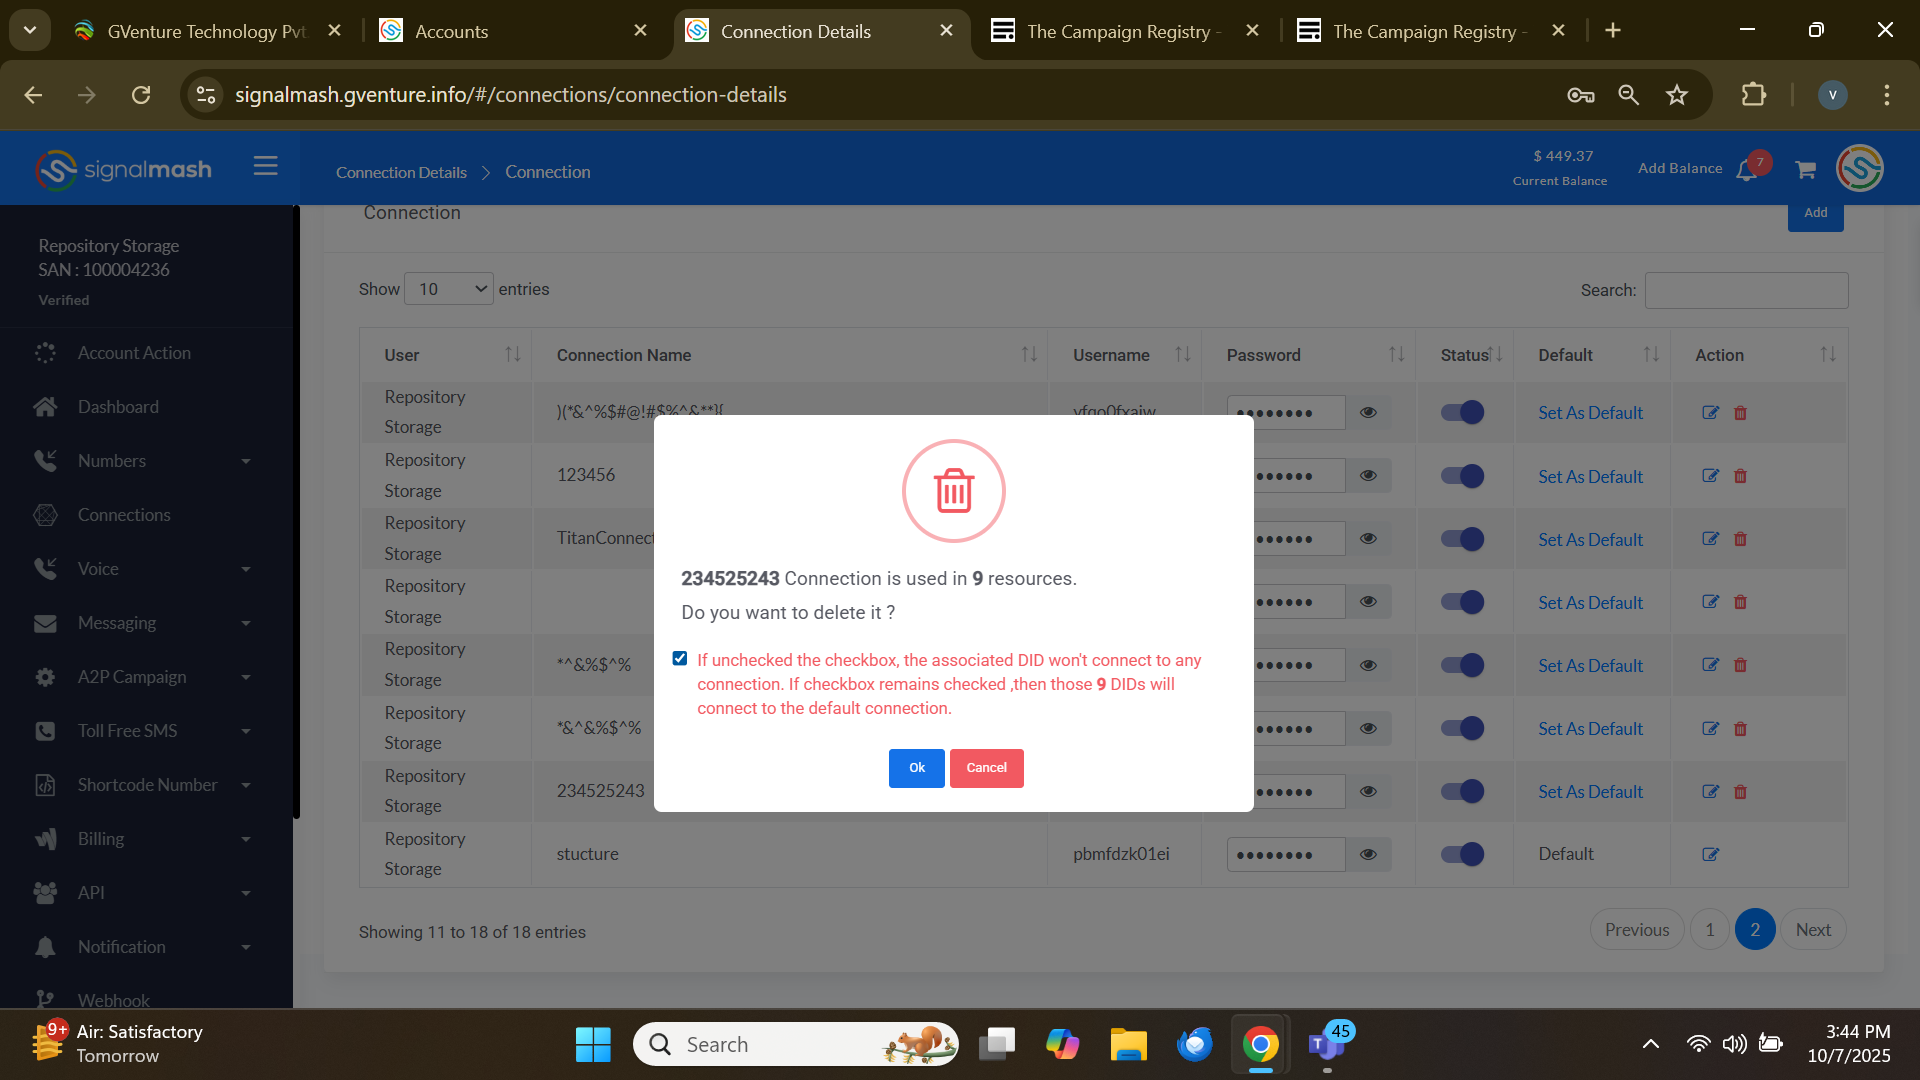Click delete trash icon in 123456 row
Viewport: 1920px width, 1080px height.
[1740, 476]
